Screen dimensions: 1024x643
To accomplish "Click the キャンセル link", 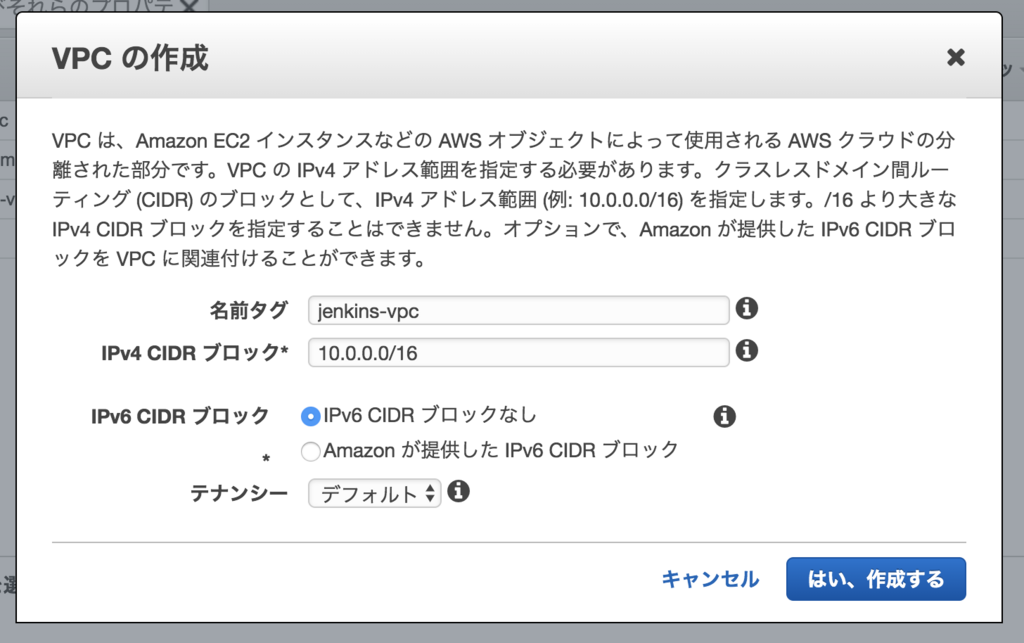I will pos(710,579).
